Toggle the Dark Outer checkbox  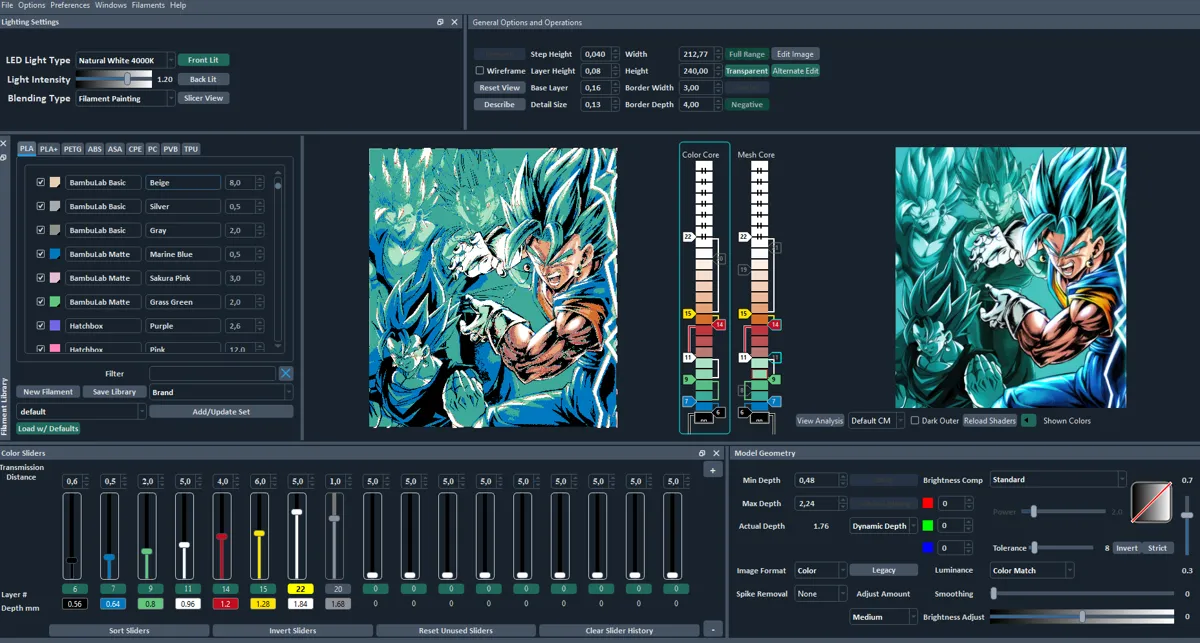point(915,421)
